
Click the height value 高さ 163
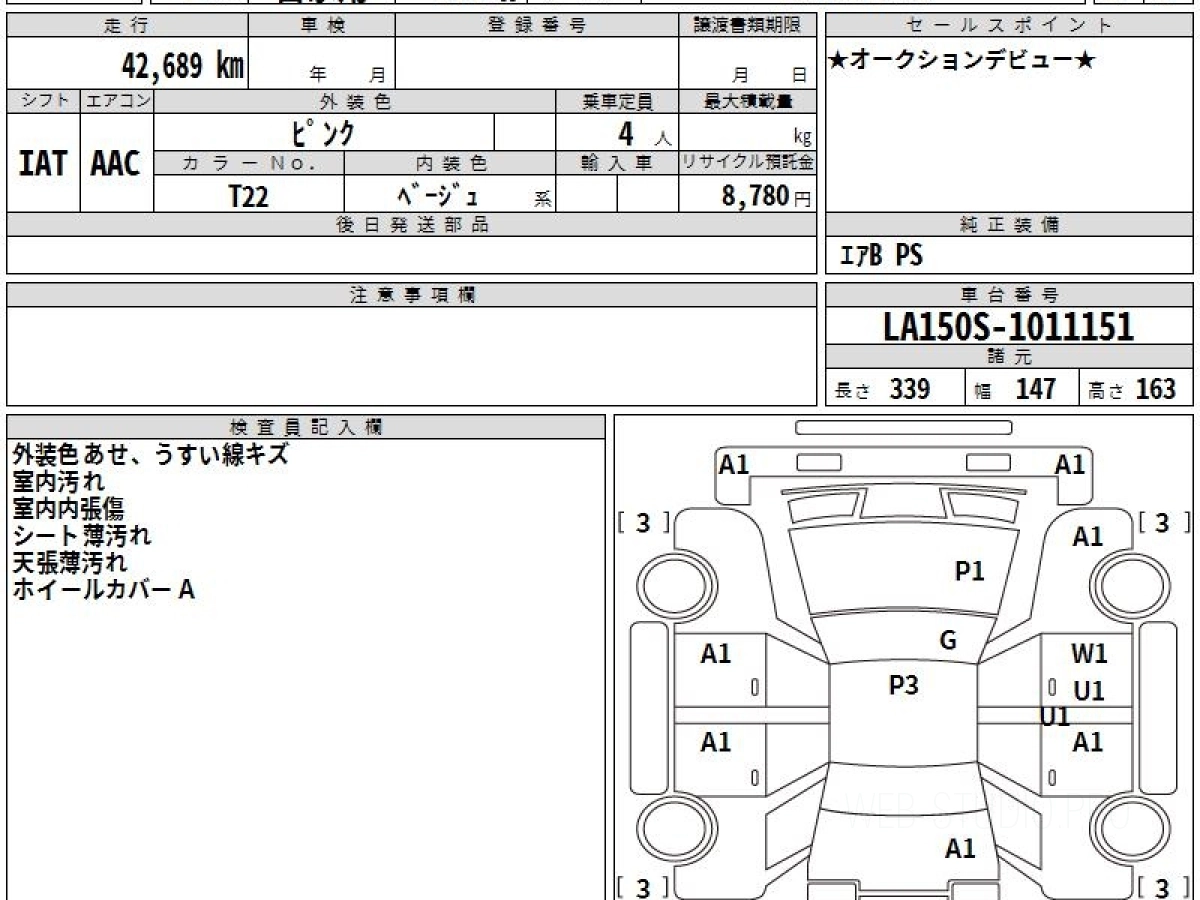(x=1132, y=389)
